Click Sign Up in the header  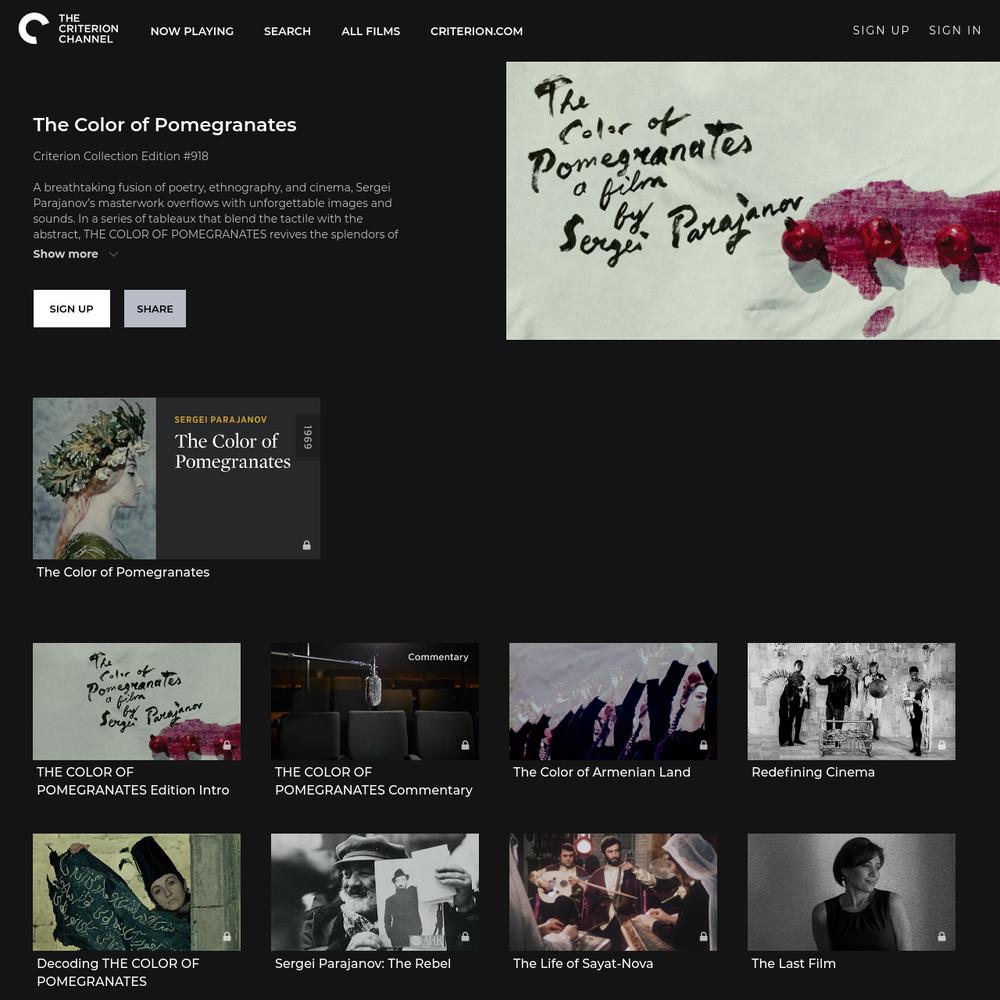pyautogui.click(x=881, y=30)
